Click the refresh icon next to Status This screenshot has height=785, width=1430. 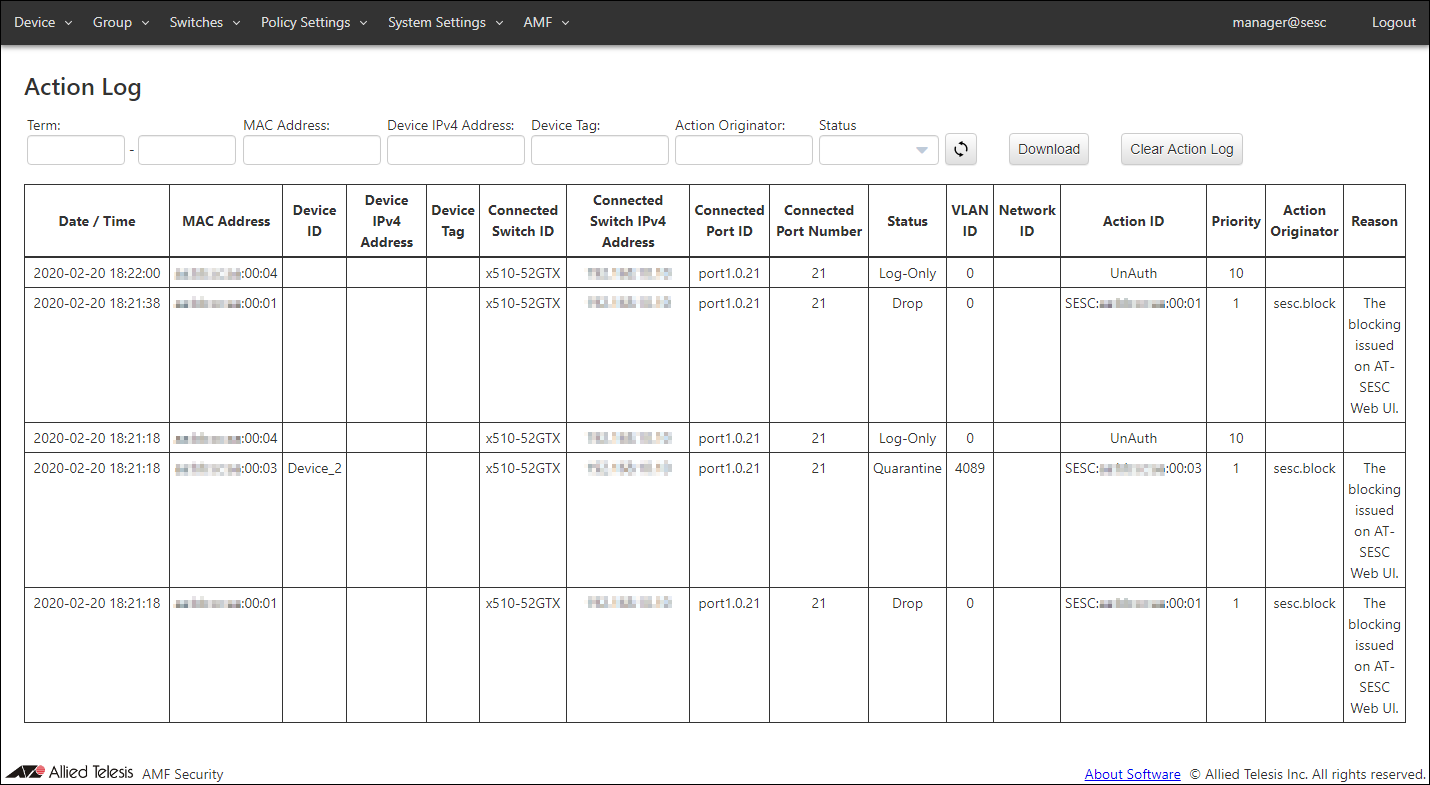(x=960, y=150)
